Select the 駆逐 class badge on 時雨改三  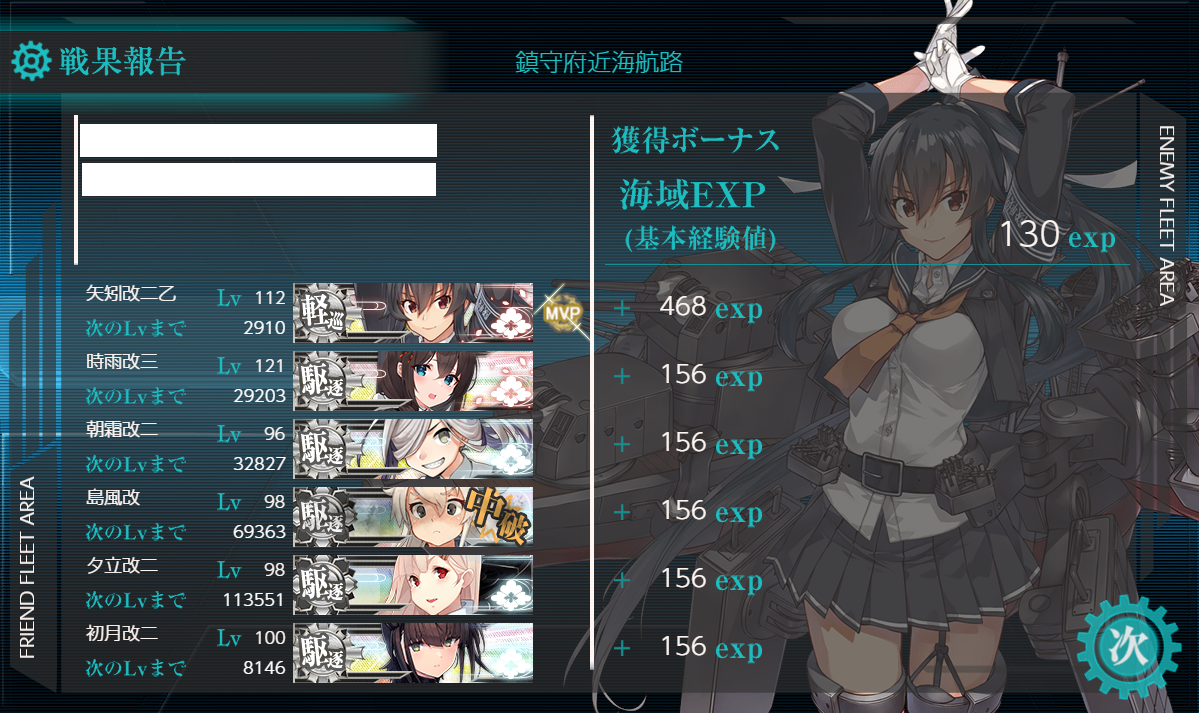(324, 381)
